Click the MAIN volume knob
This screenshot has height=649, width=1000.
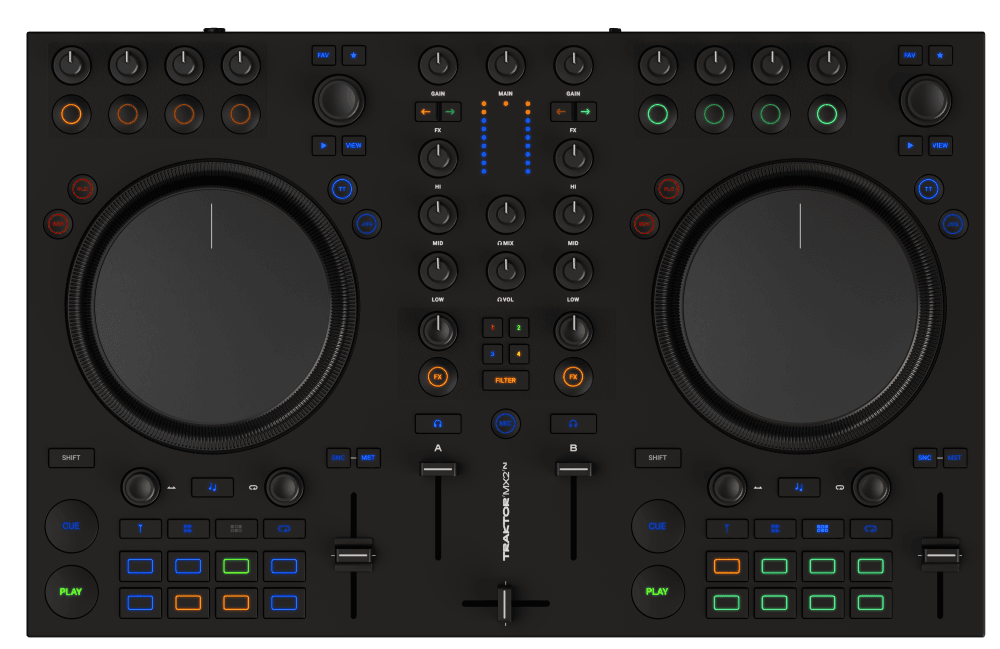(x=505, y=65)
